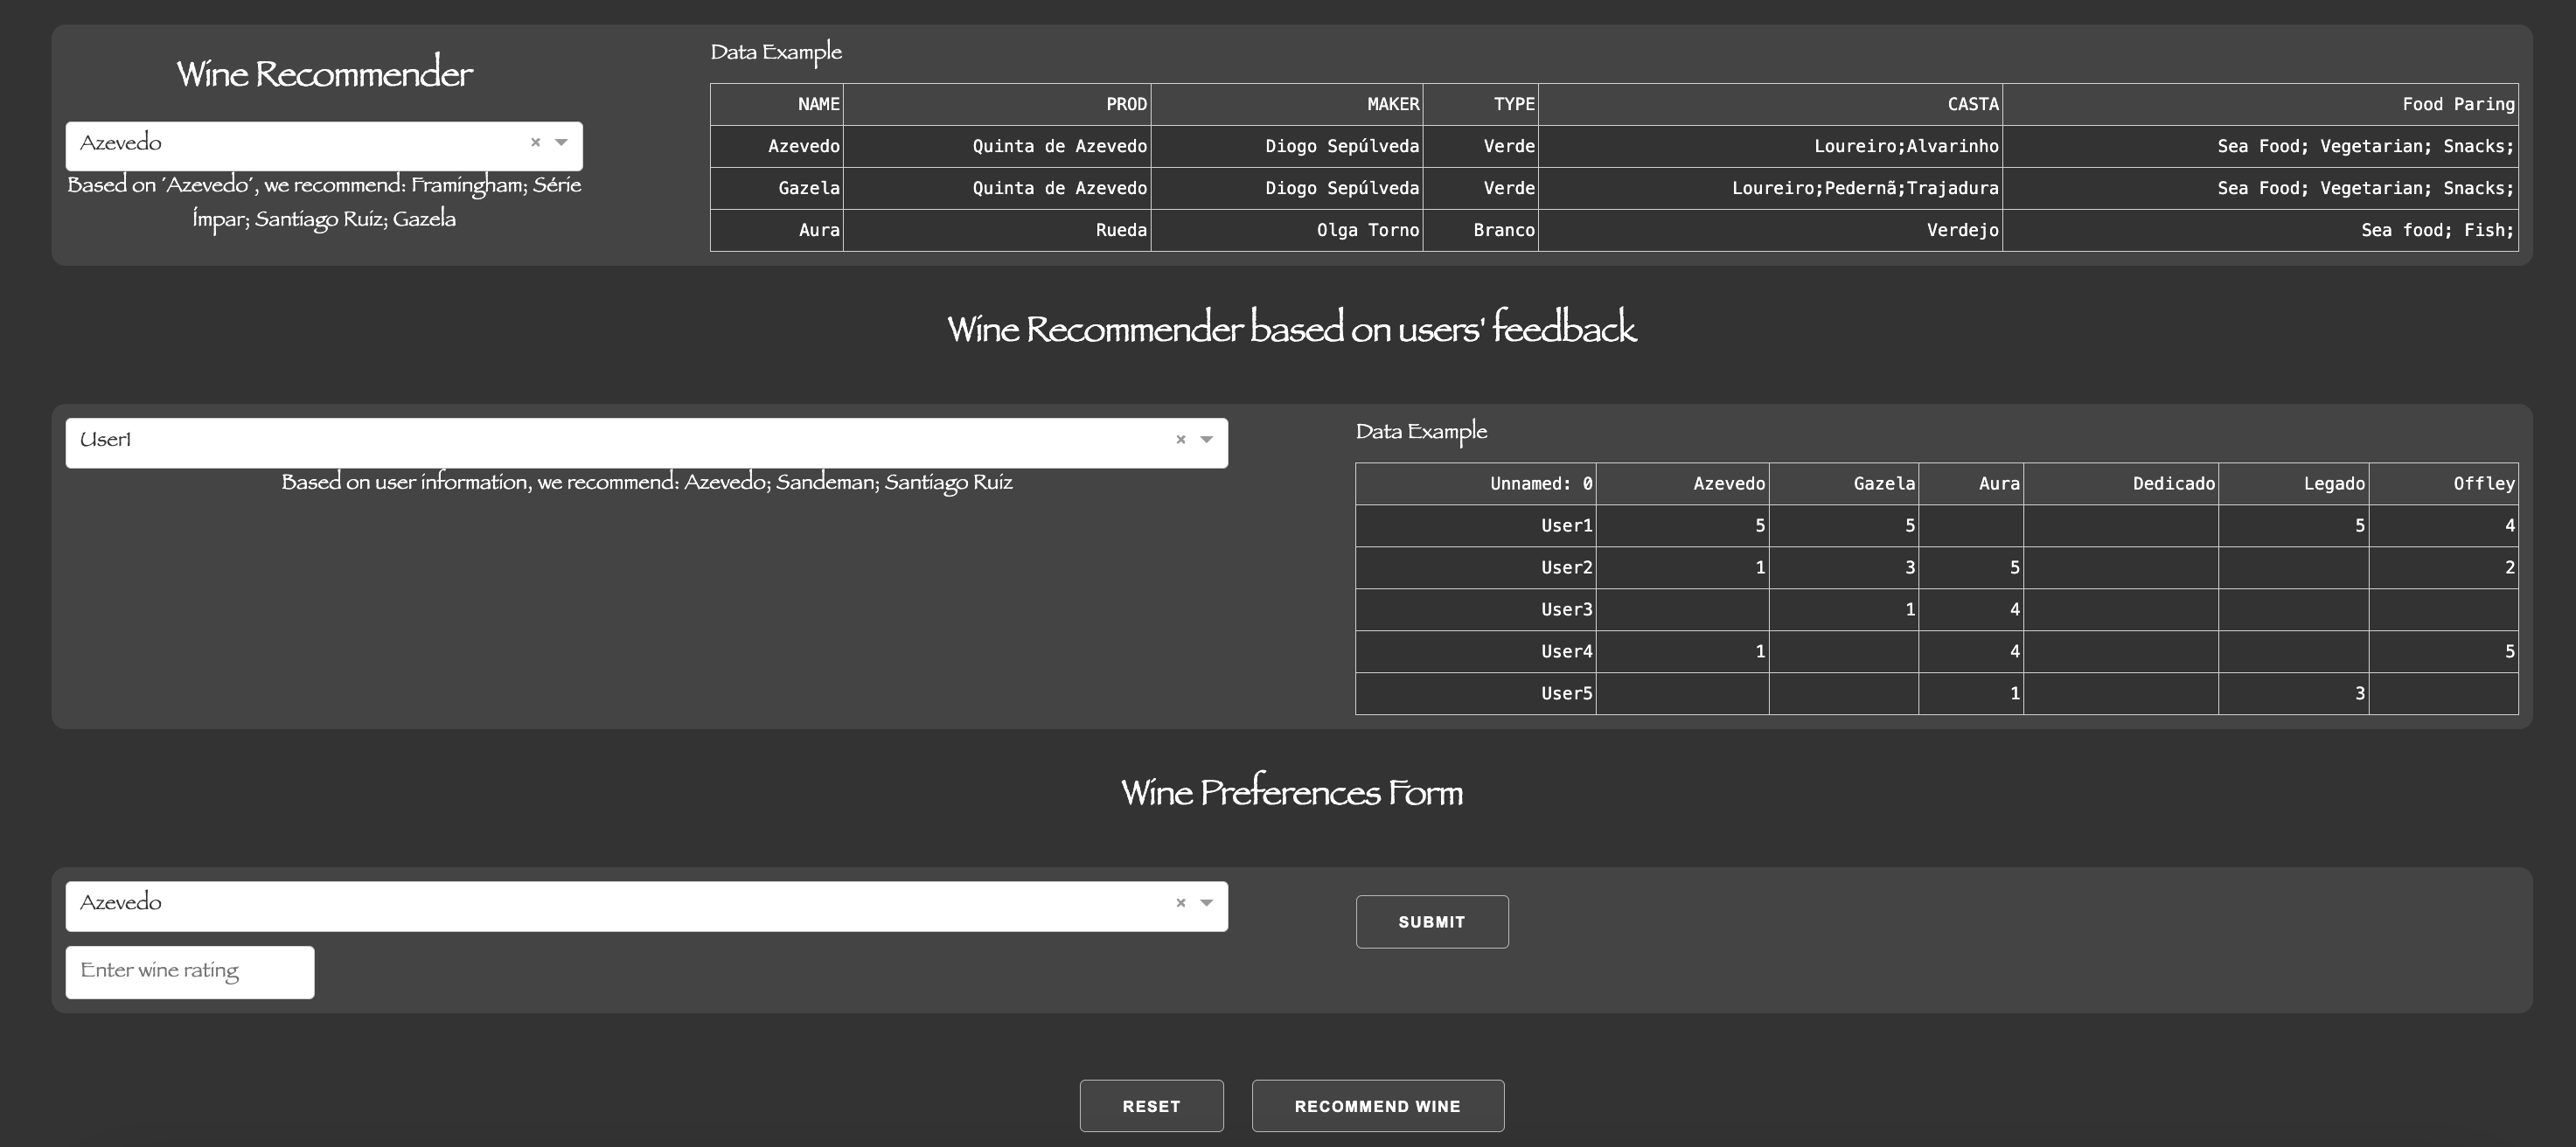The width and height of the screenshot is (2576, 1147).
Task: Click the Wine Preferences Form heading
Action: (x=1291, y=793)
